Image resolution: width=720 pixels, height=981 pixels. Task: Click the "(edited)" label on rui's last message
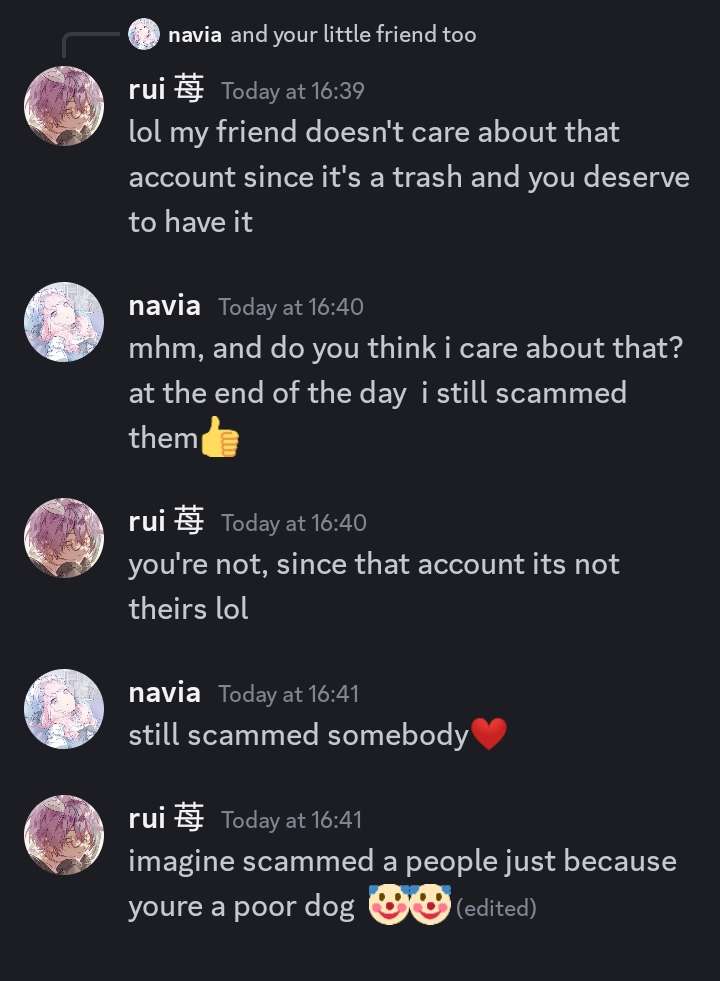[x=496, y=908]
